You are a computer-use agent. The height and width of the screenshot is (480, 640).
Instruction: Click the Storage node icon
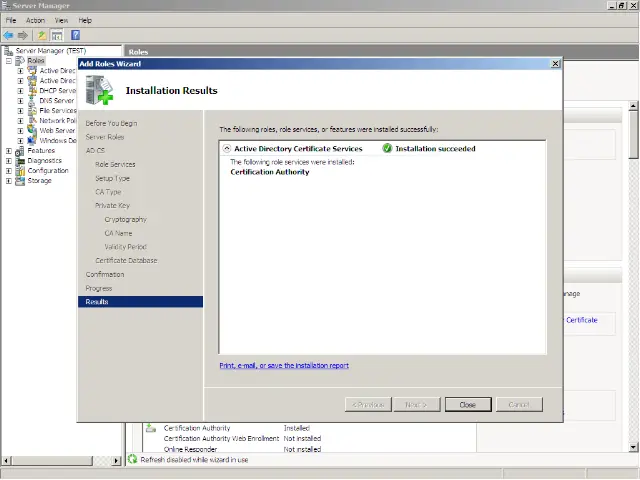tap(20, 181)
